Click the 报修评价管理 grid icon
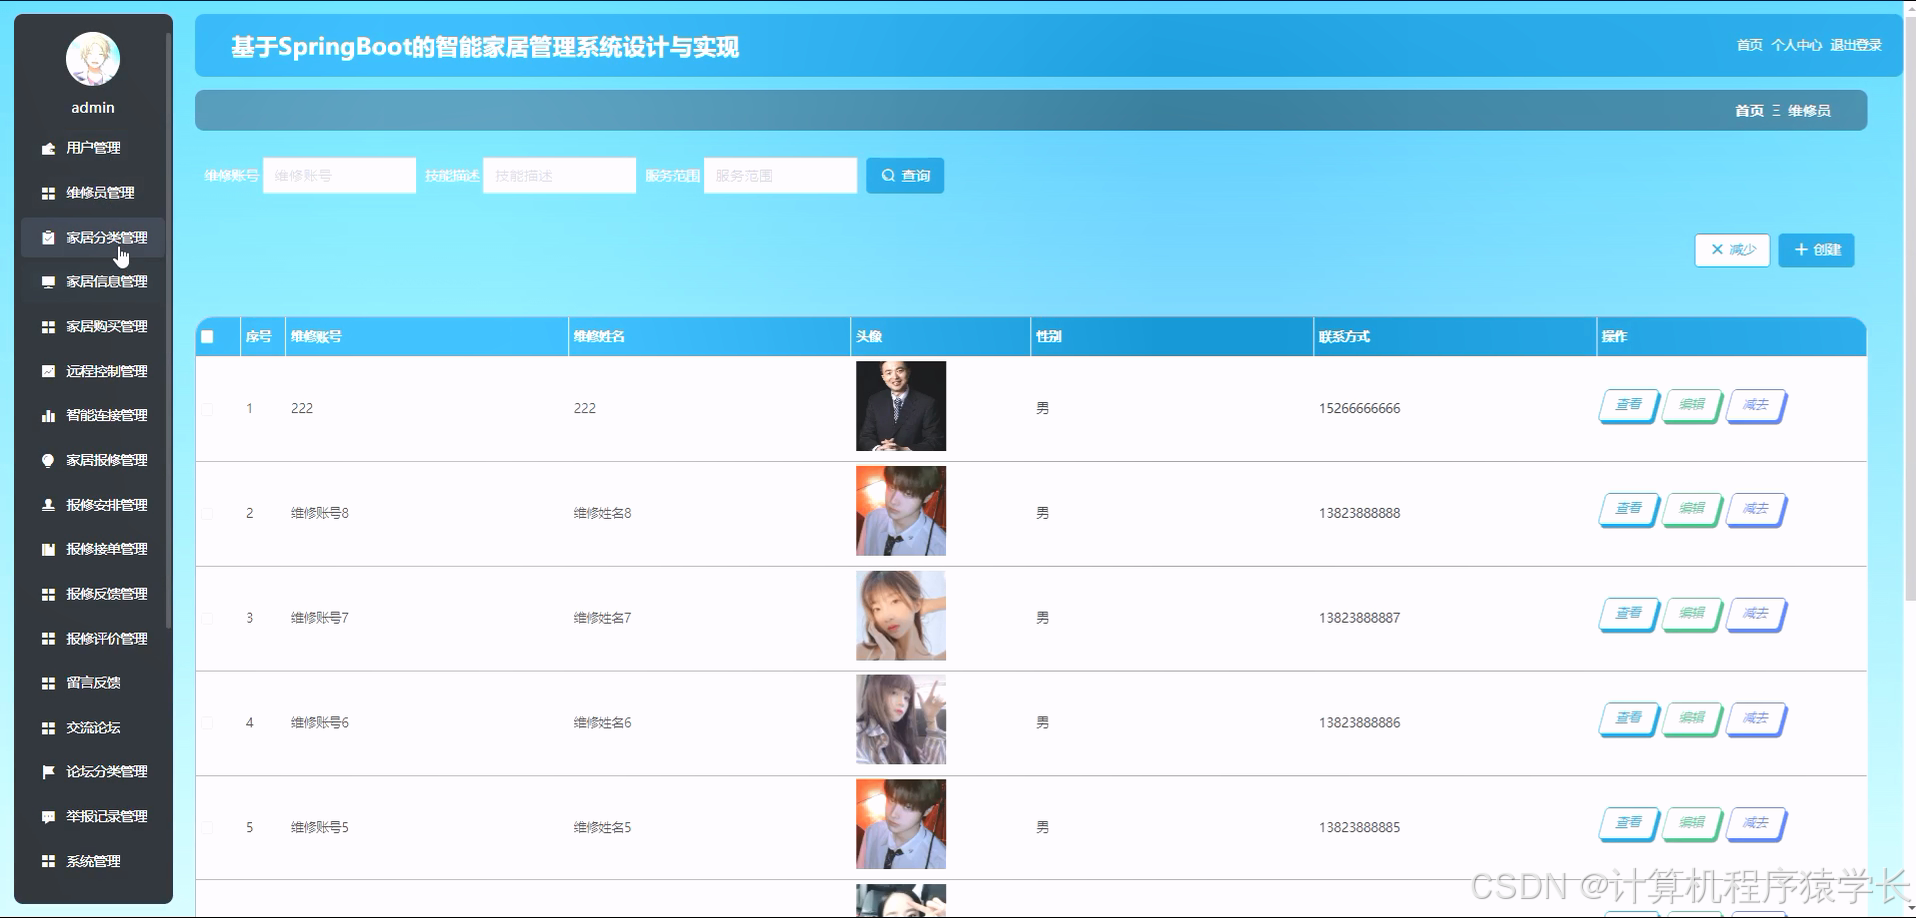This screenshot has width=1916, height=918. [x=48, y=638]
